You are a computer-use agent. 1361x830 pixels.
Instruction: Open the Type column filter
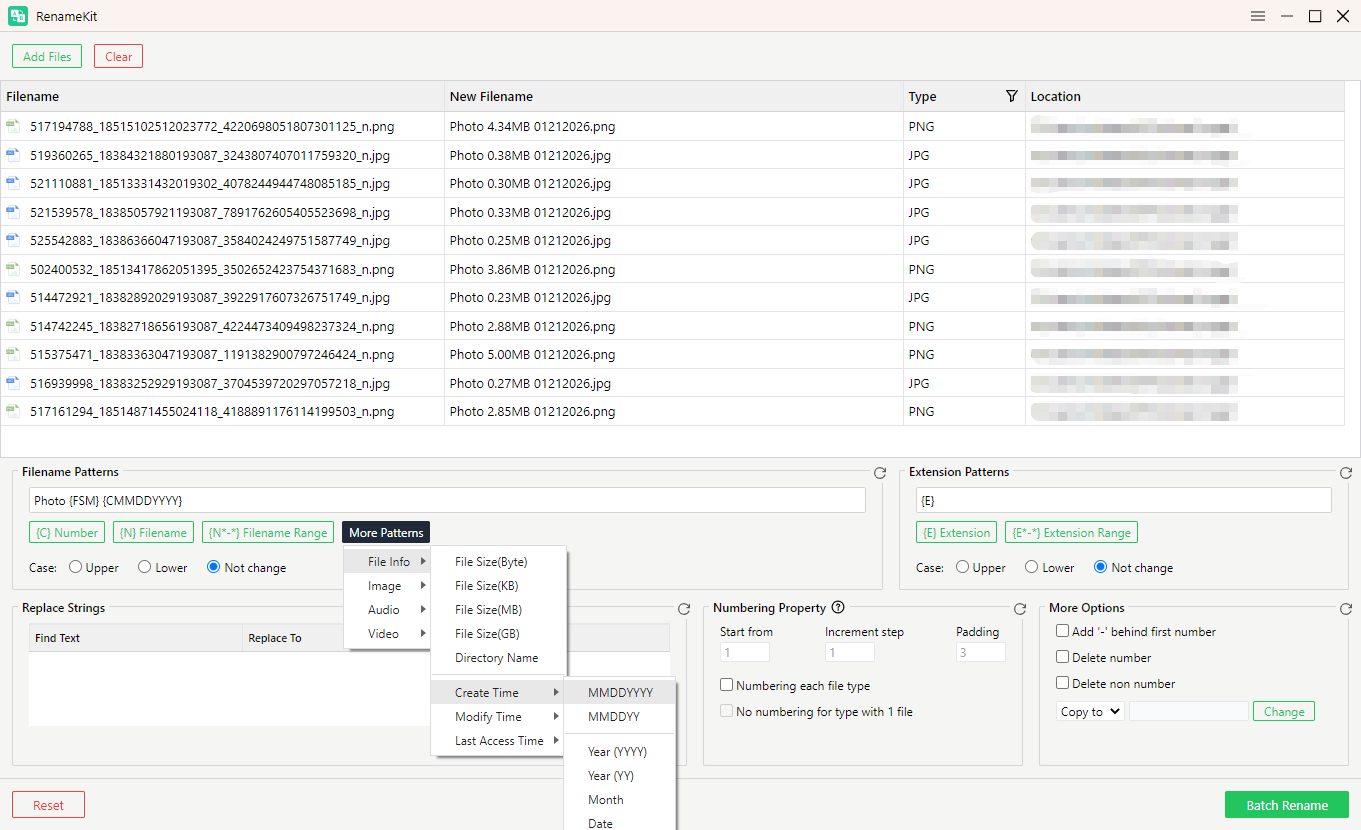click(1011, 96)
